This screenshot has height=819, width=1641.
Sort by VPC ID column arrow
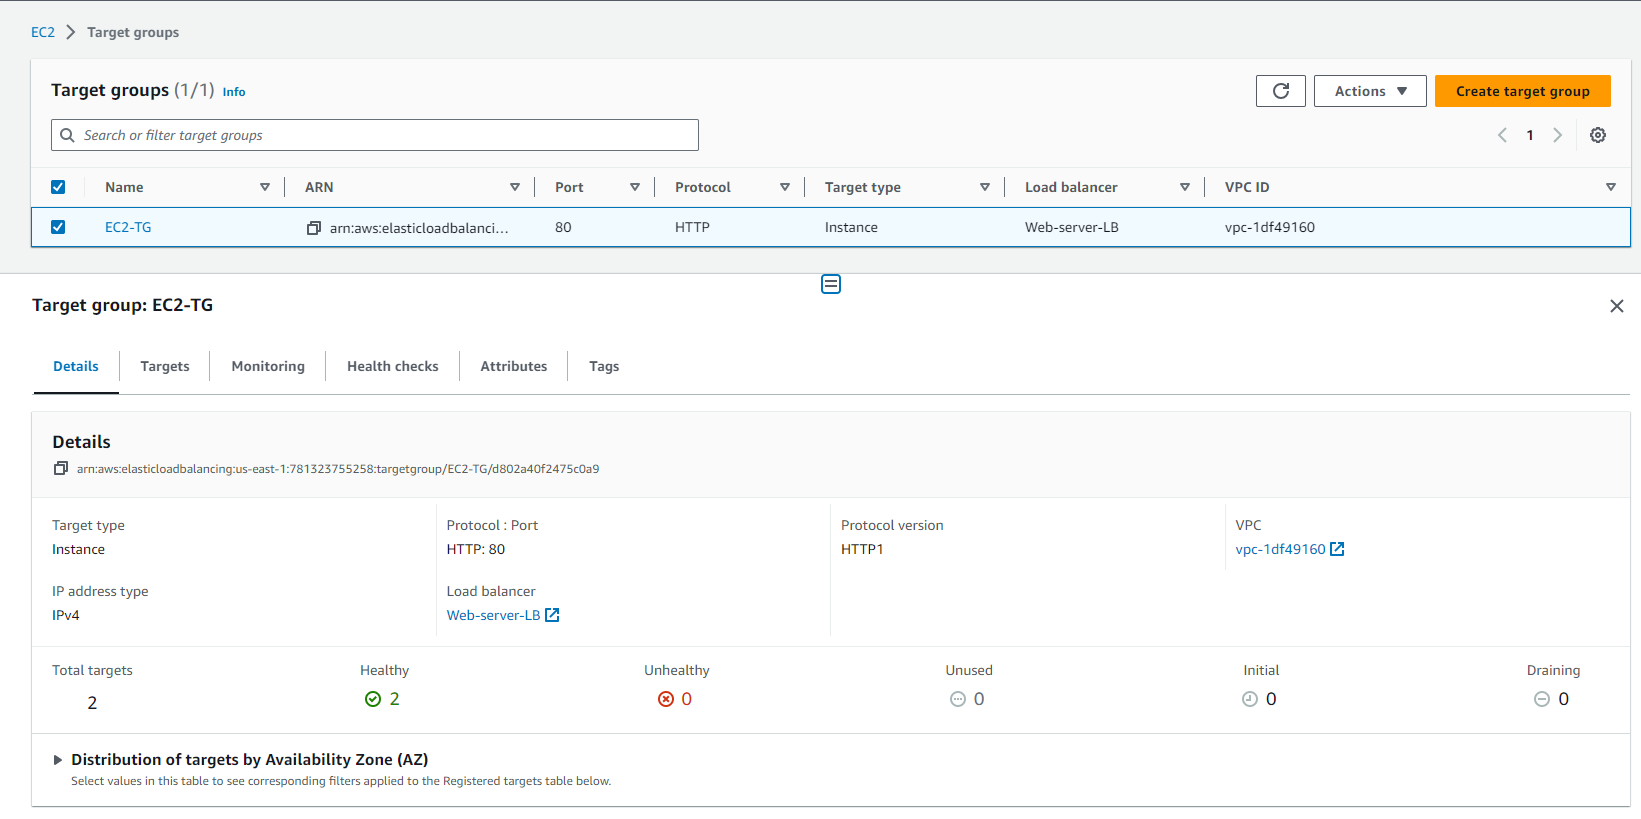pos(1611,187)
